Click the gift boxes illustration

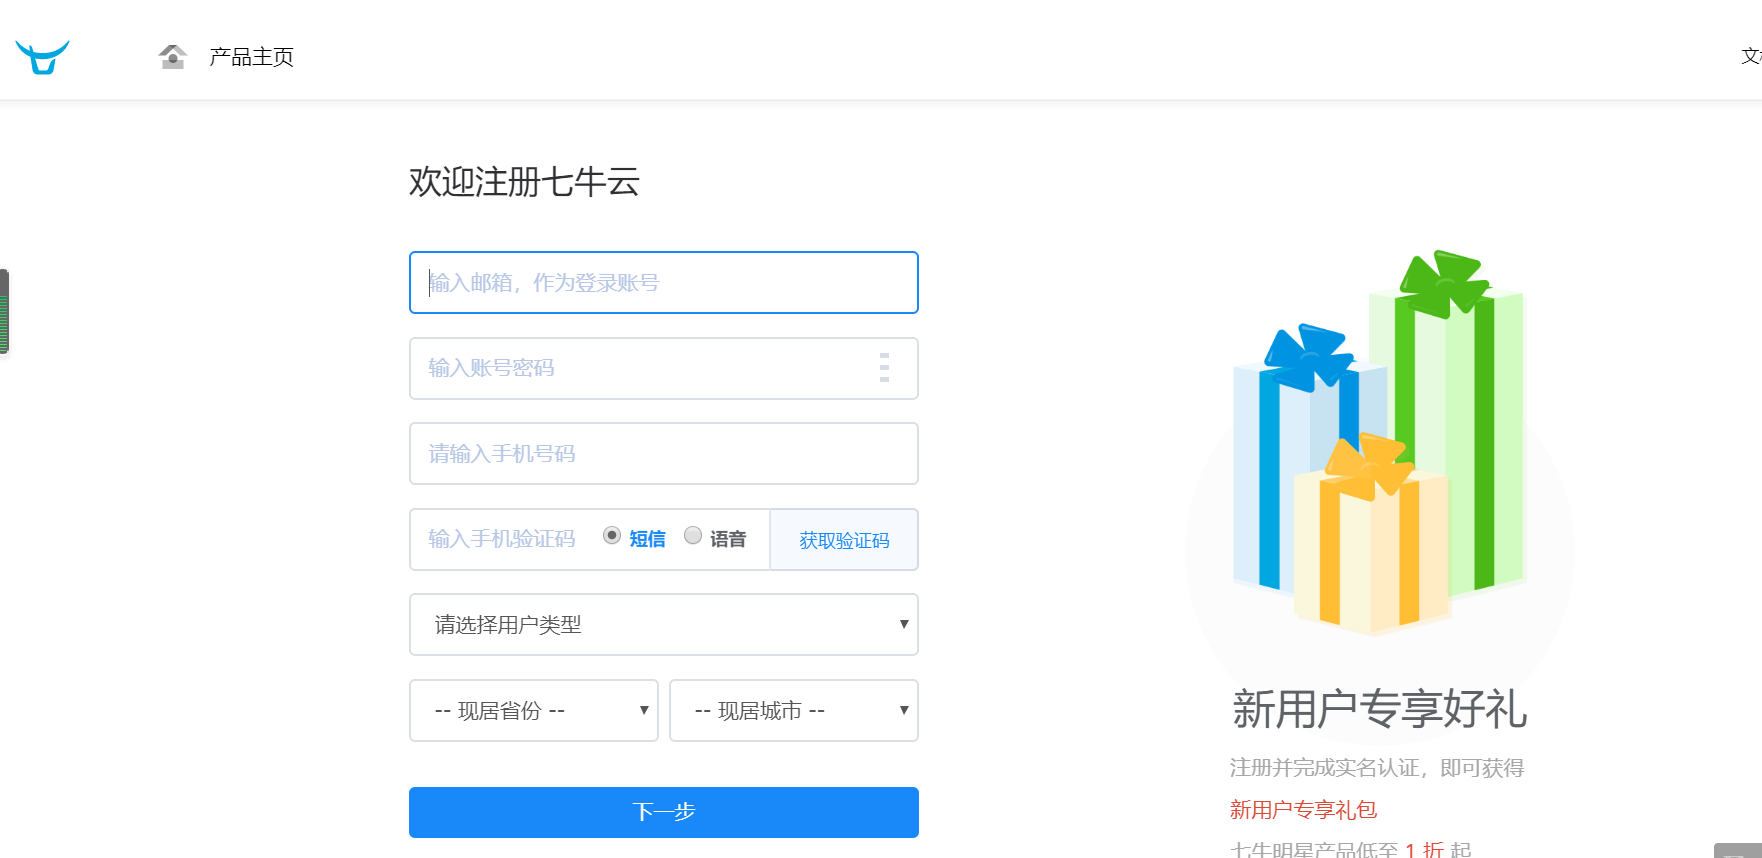(1379, 443)
